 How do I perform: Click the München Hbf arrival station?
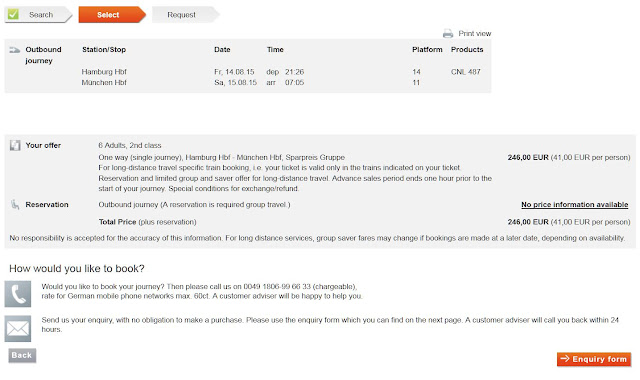[104, 82]
